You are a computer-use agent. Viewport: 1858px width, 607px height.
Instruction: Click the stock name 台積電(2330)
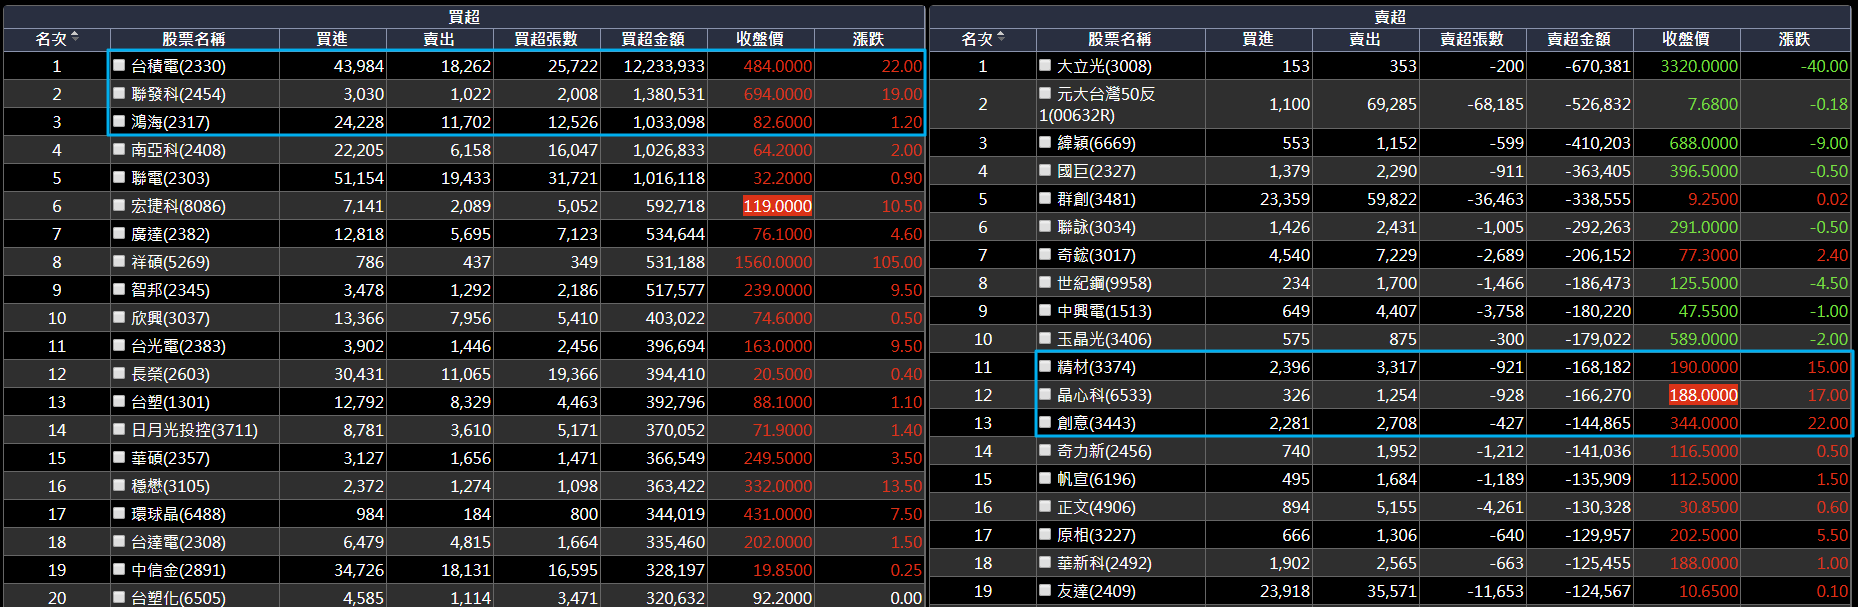[x=178, y=66]
